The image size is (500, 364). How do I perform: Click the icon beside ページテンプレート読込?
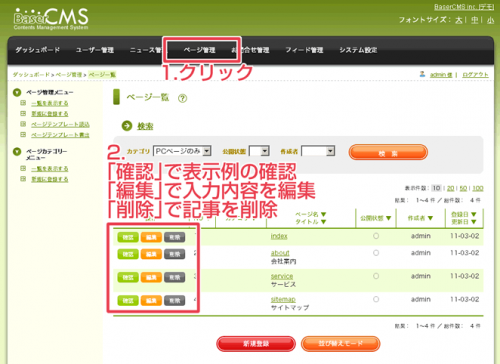[23, 124]
